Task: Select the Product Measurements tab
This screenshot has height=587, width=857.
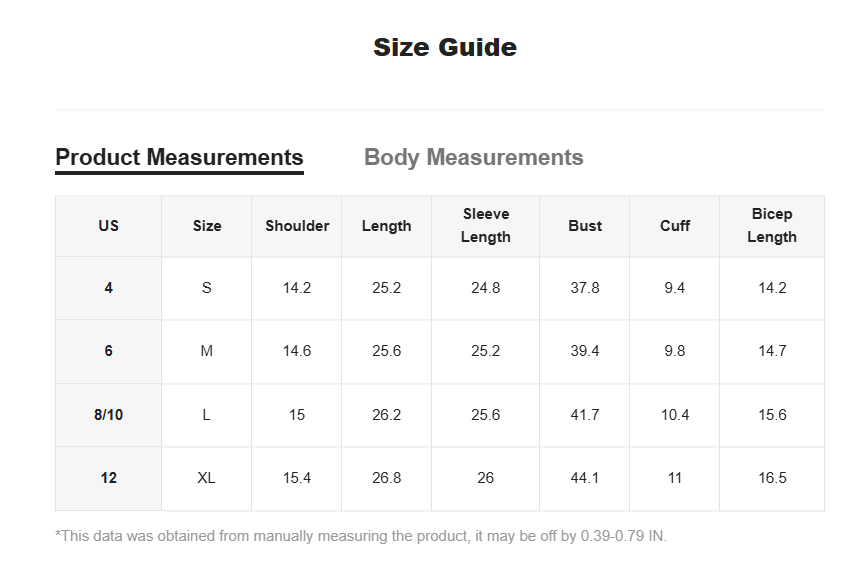Action: [x=179, y=157]
